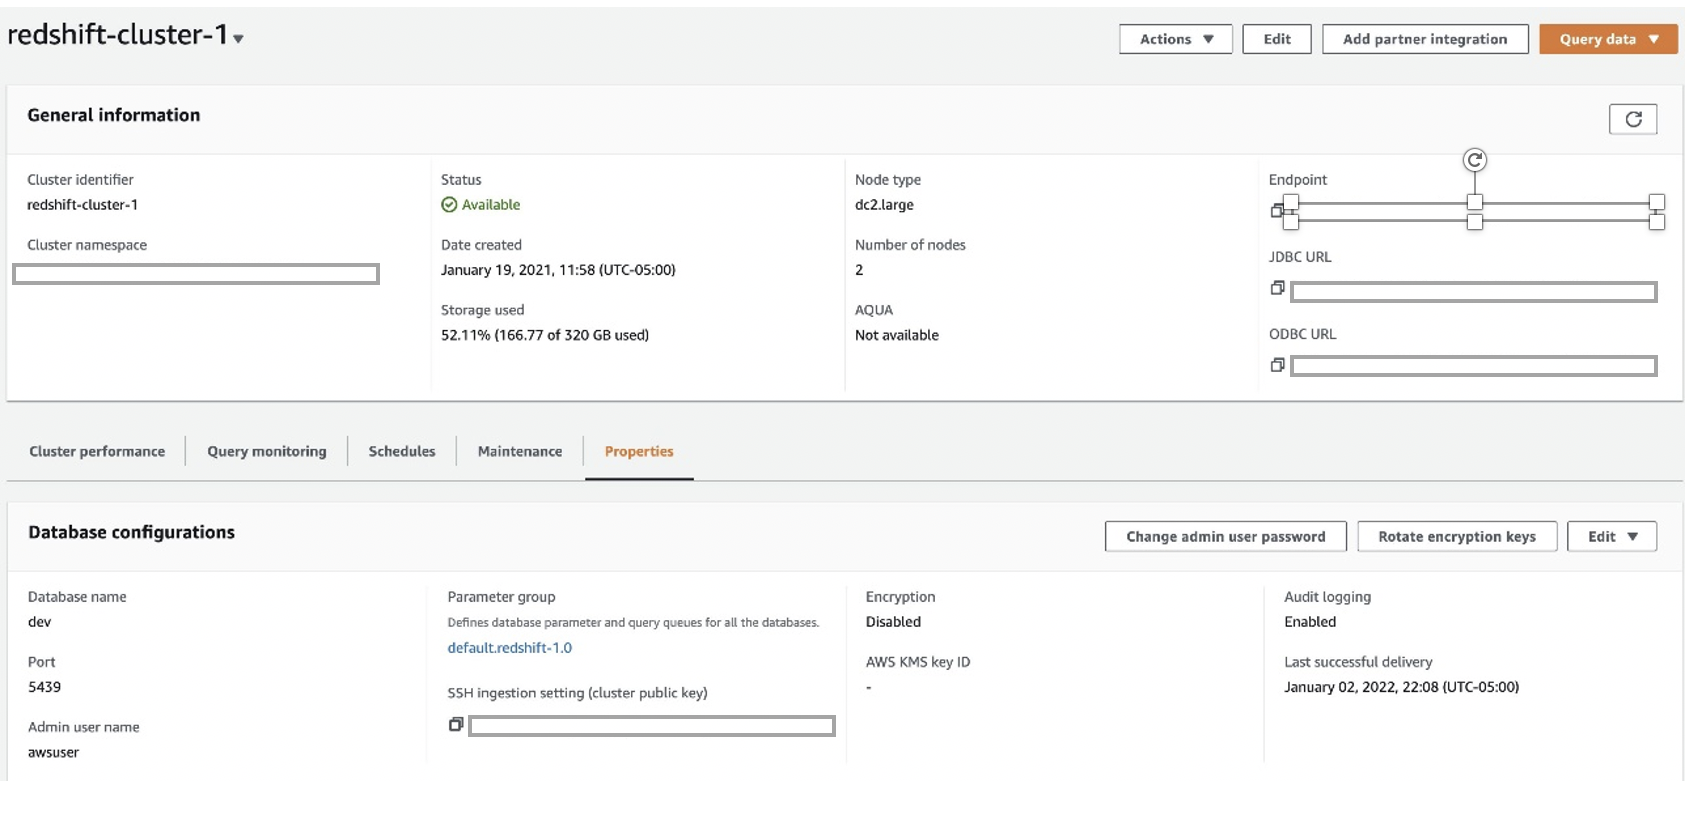Switch to the Cluster performance tab
Screen dimensions: 1688x818
click(97, 451)
